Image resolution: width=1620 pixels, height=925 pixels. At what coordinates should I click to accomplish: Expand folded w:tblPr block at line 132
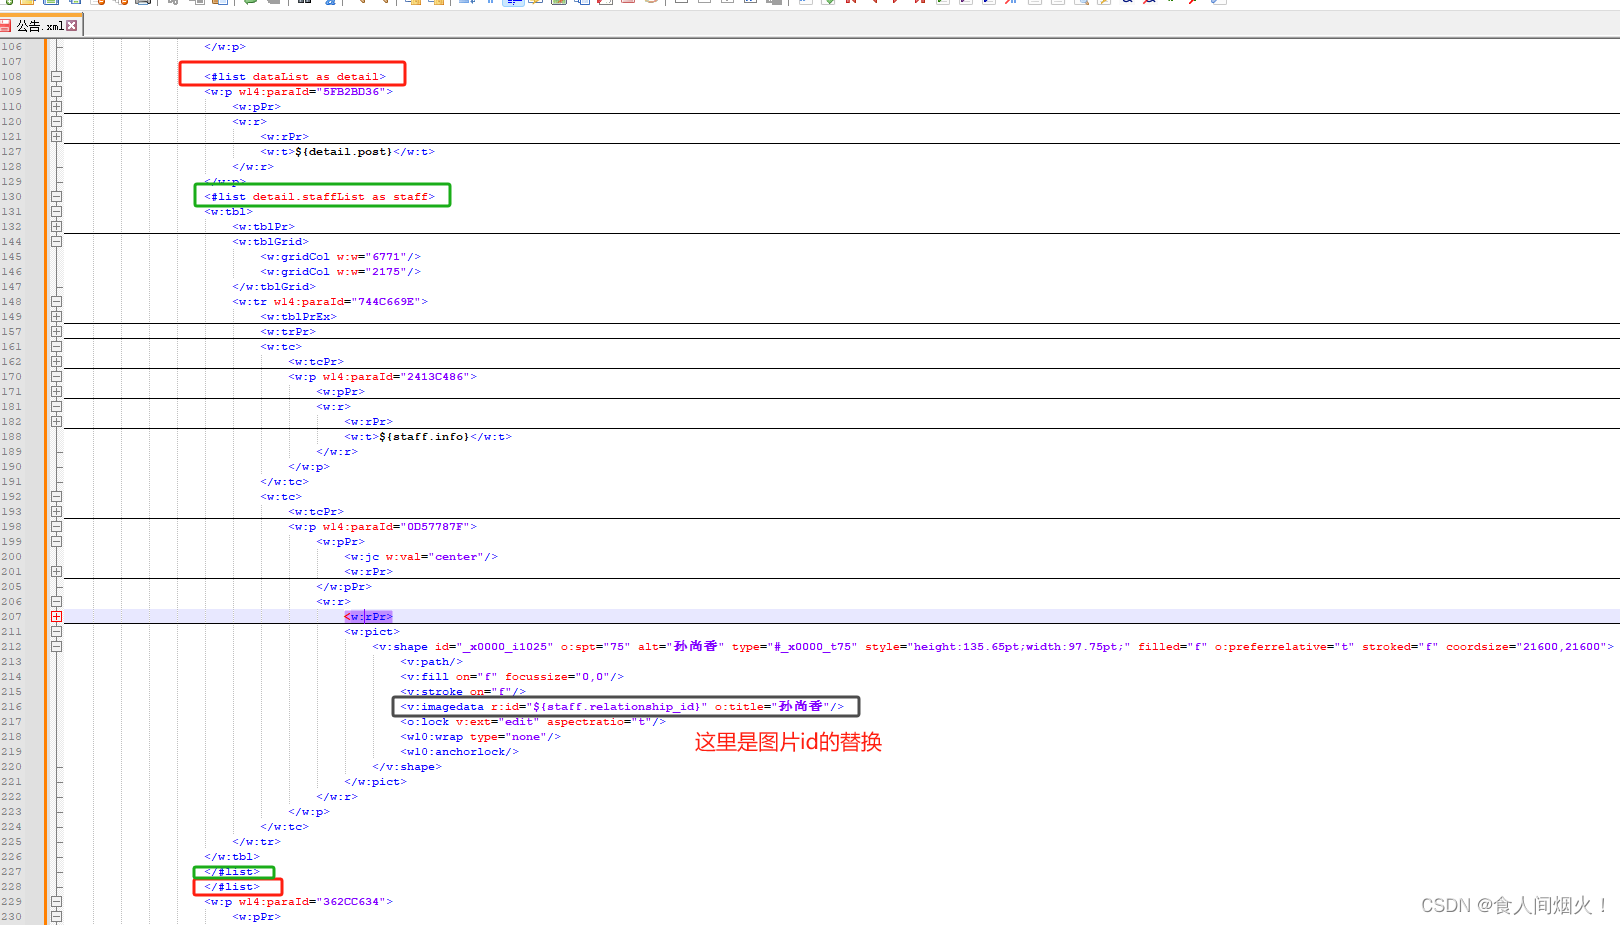click(56, 227)
